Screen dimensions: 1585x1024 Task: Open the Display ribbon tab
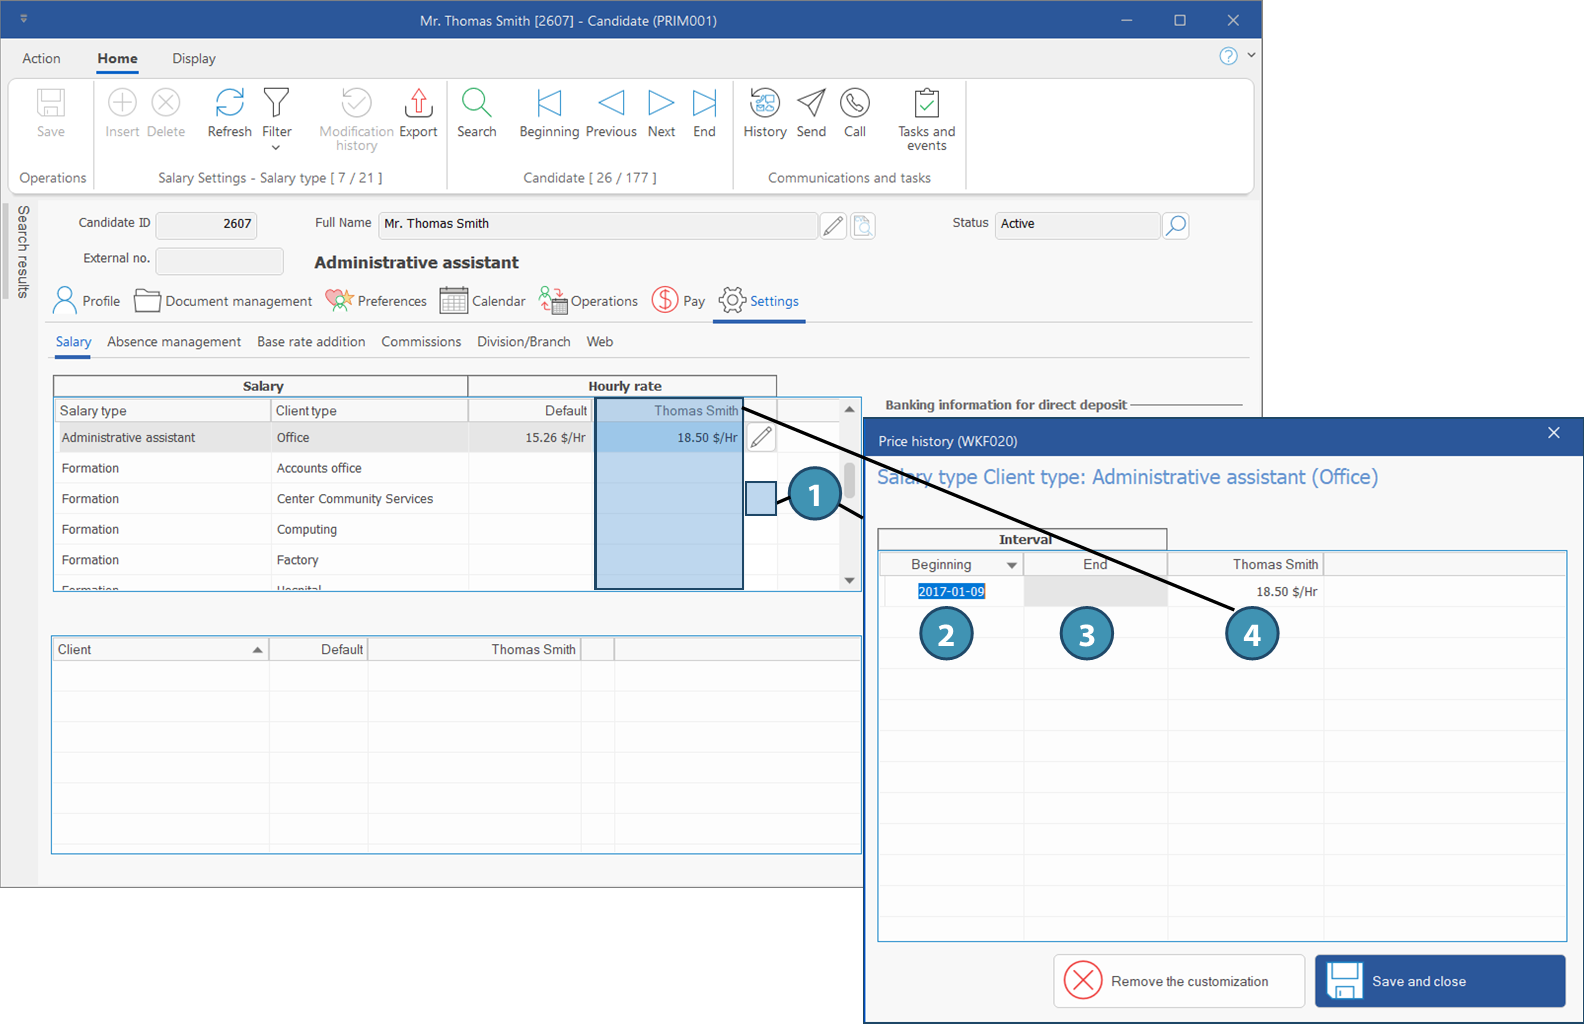[193, 59]
